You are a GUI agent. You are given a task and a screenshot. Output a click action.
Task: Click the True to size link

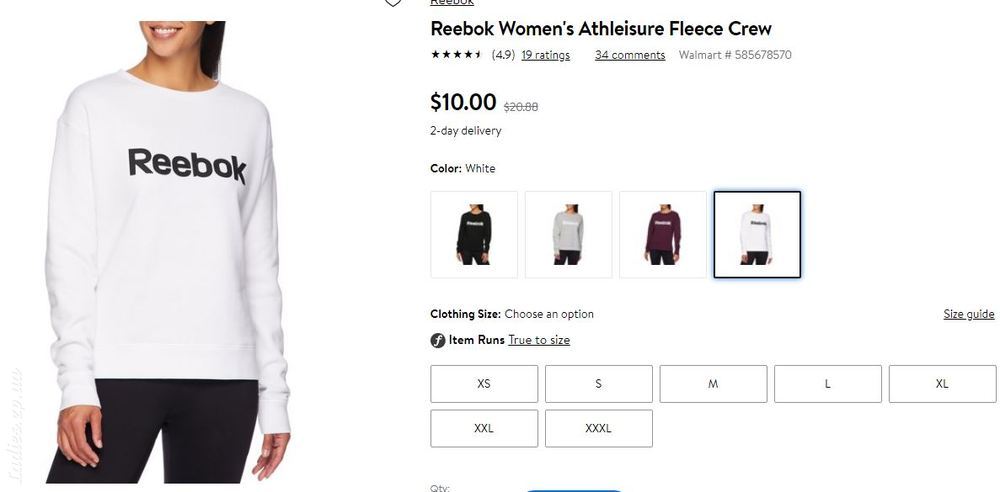[539, 340]
